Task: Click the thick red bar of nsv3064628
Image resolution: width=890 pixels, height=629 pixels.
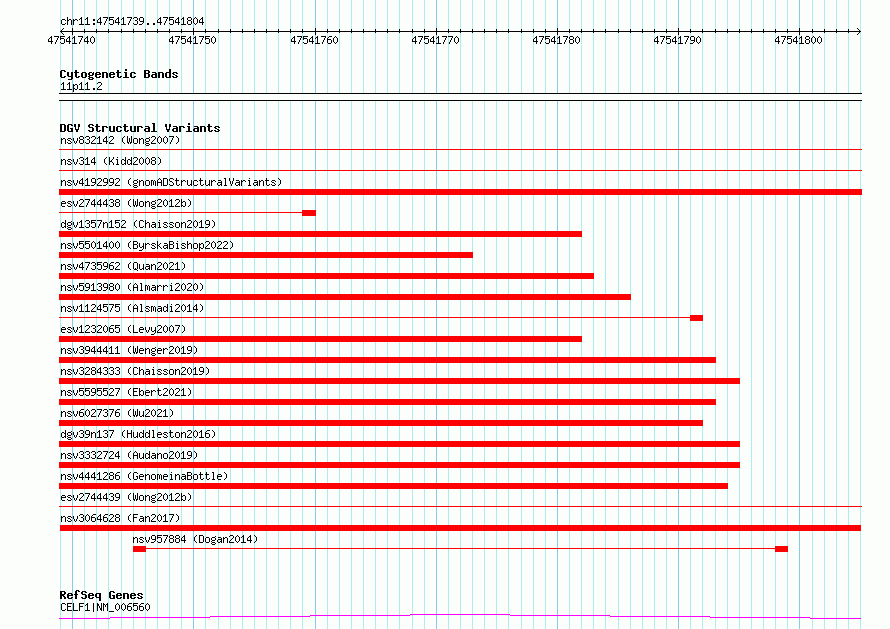Action: [x=460, y=528]
